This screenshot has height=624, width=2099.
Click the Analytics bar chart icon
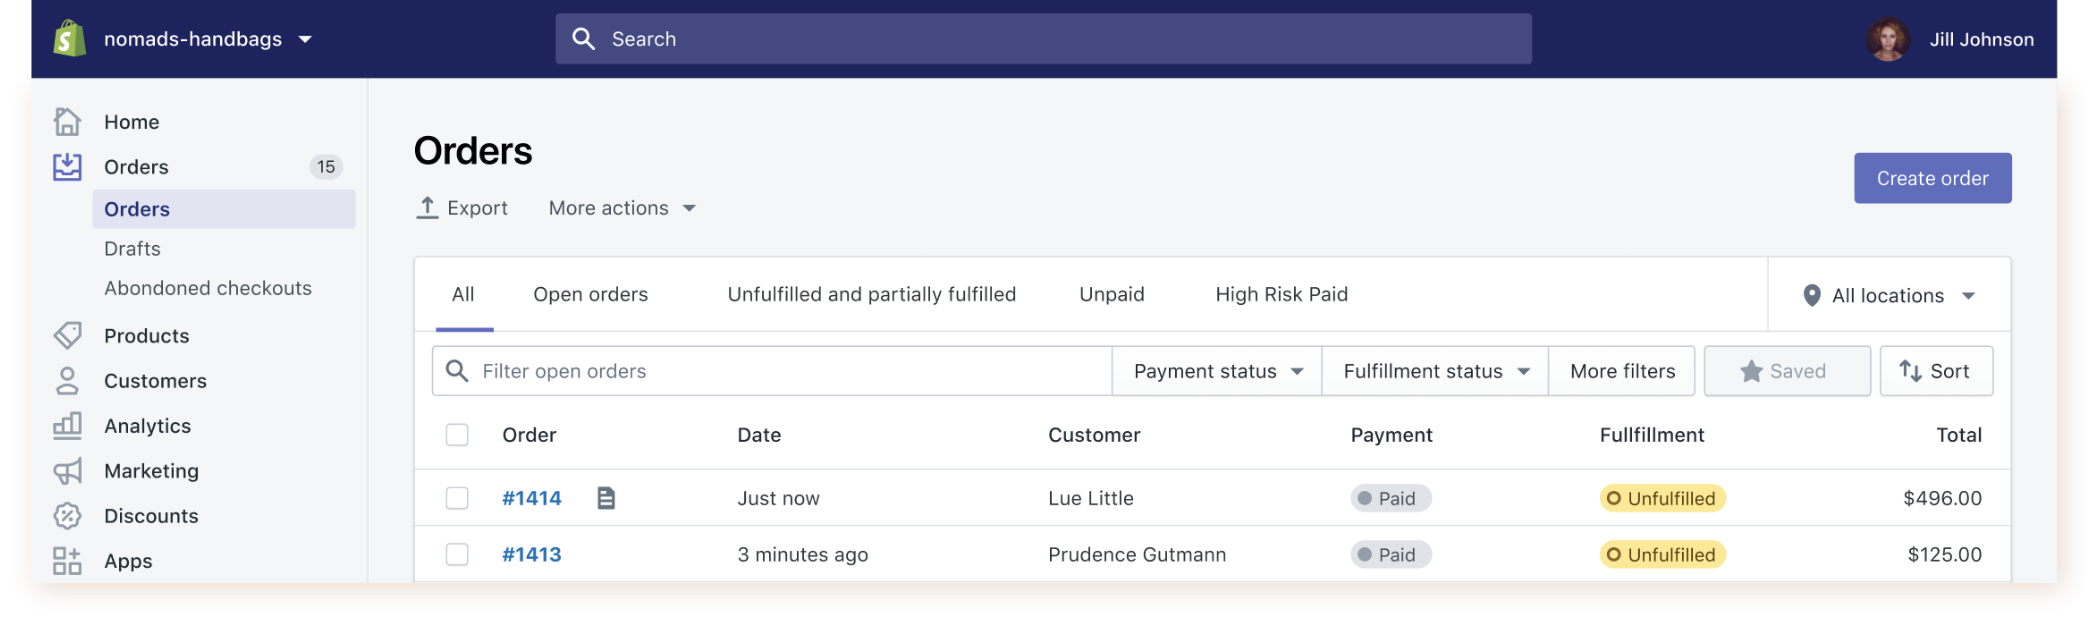click(67, 426)
